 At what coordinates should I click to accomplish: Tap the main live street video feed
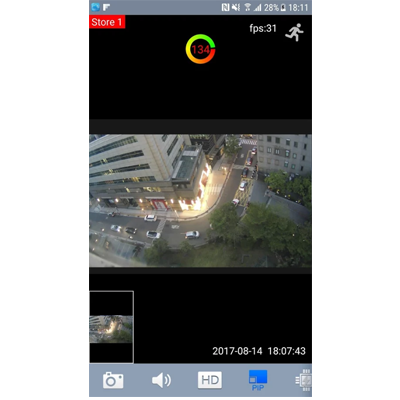[x=200, y=200]
